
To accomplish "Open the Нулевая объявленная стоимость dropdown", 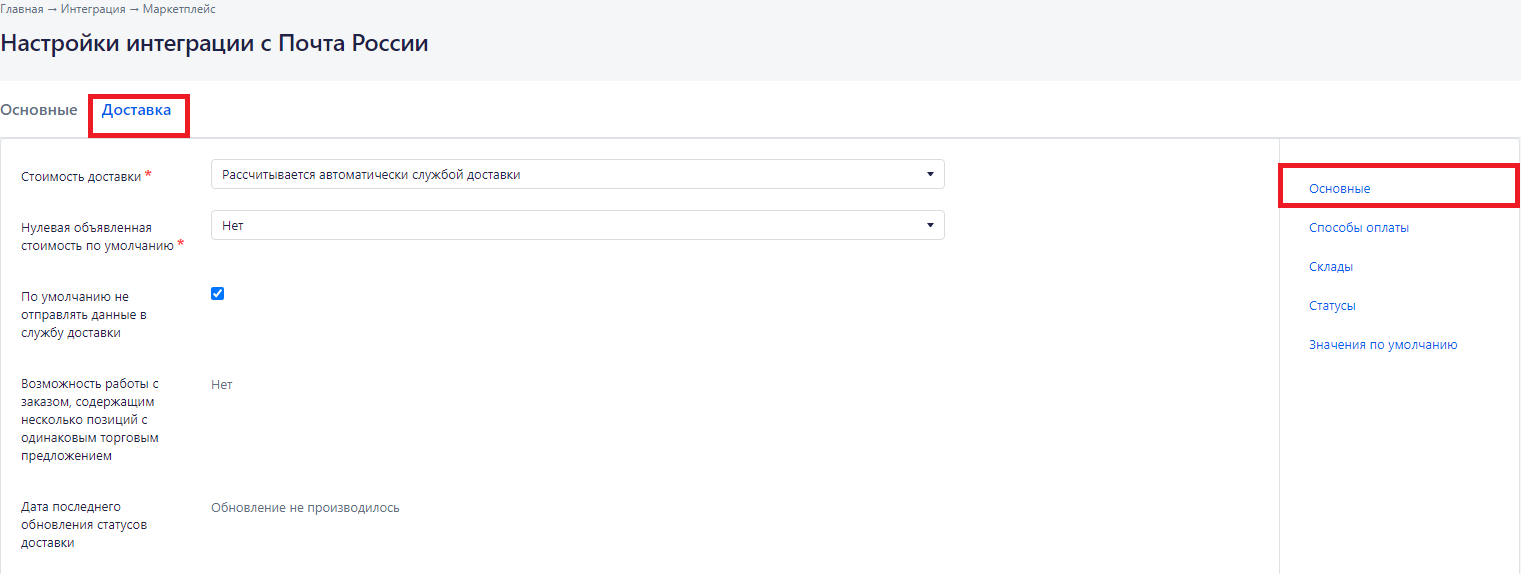I will 577,225.
